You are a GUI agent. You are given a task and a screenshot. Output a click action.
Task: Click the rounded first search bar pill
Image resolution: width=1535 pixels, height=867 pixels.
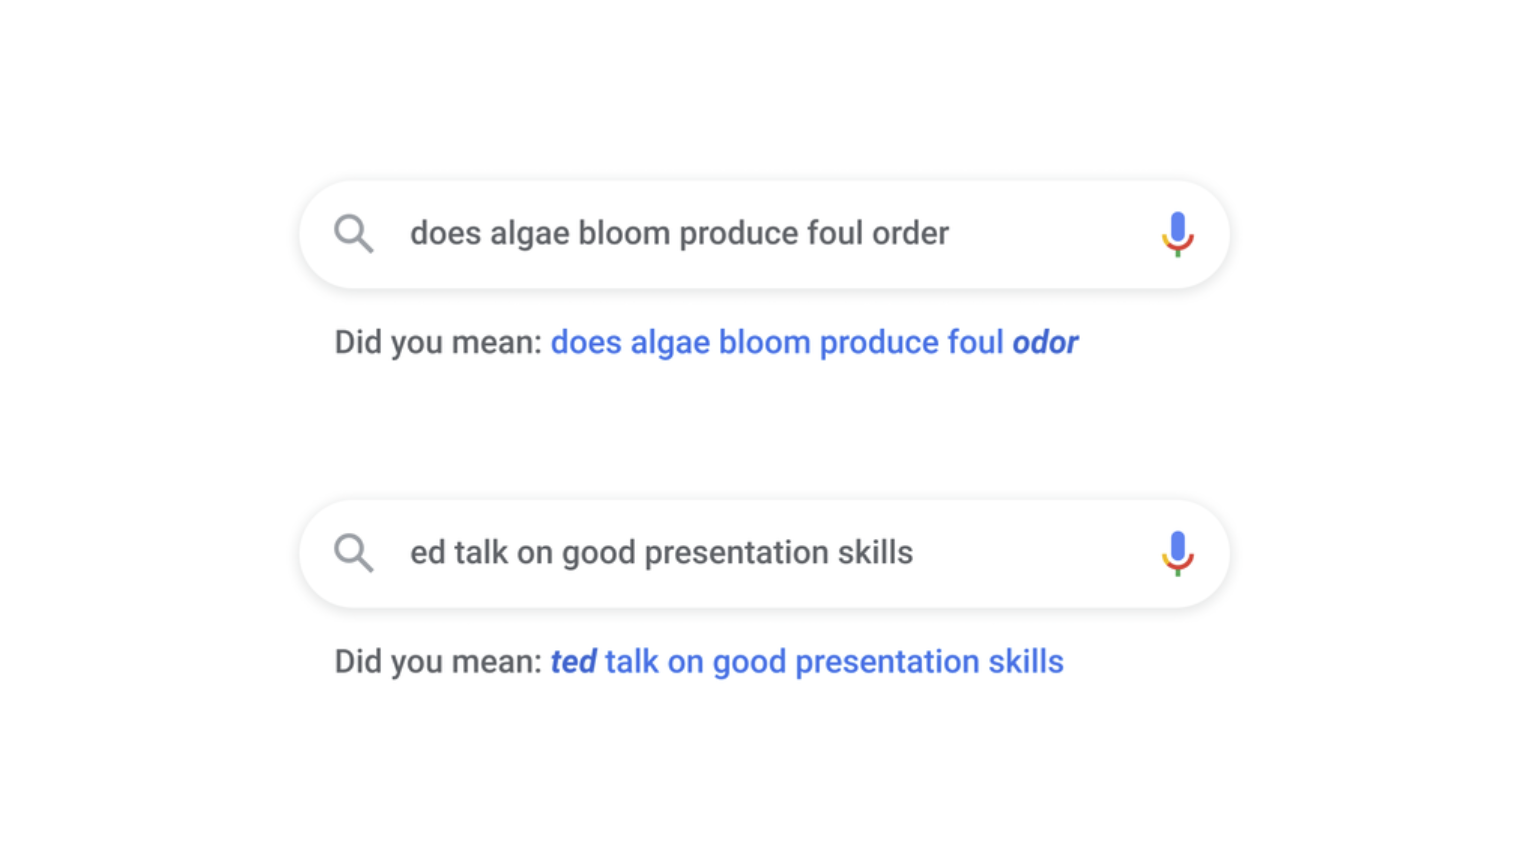[764, 233]
